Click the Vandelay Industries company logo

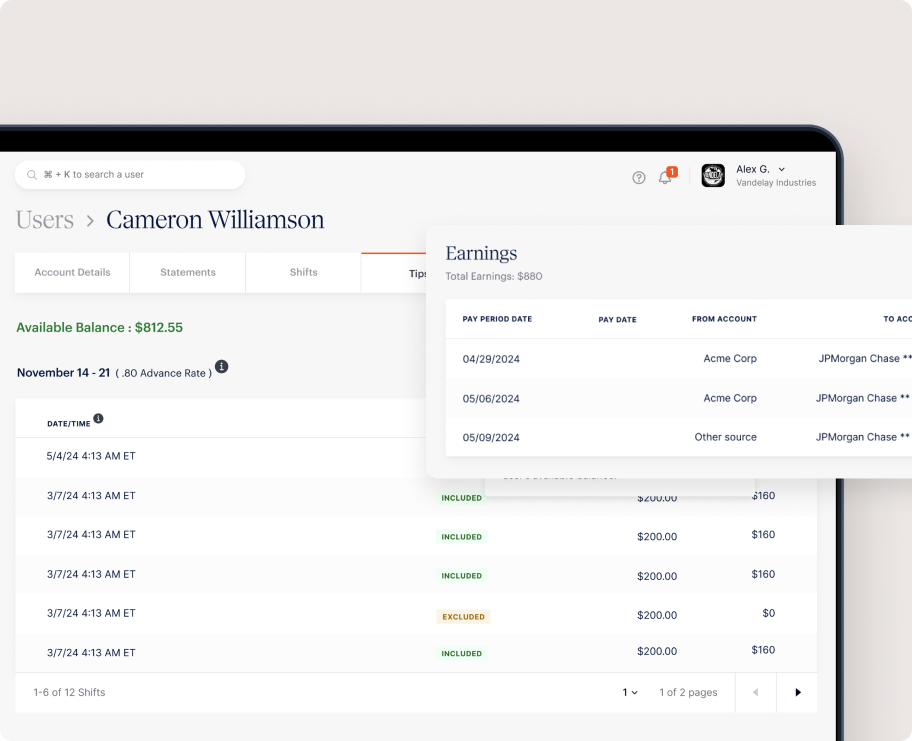[x=713, y=176]
